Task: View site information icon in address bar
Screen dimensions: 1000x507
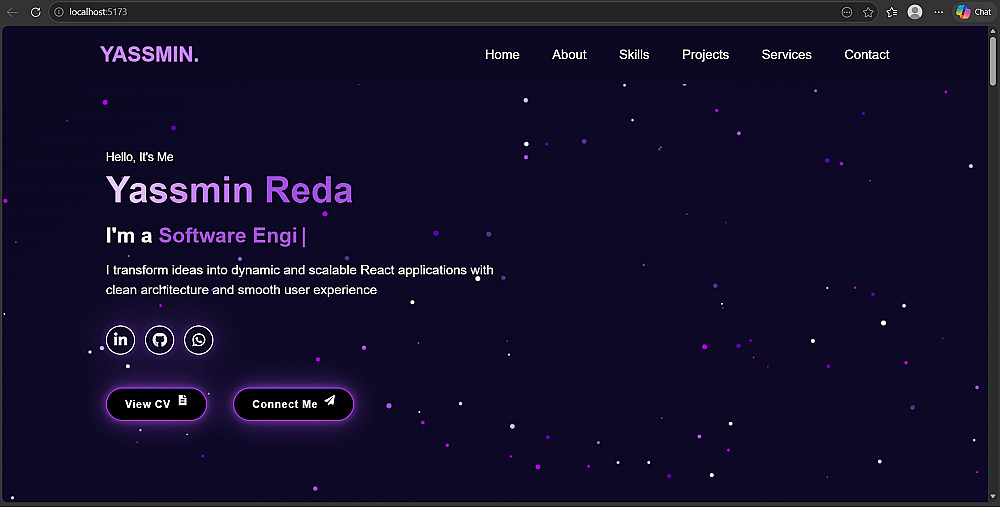Action: point(59,12)
